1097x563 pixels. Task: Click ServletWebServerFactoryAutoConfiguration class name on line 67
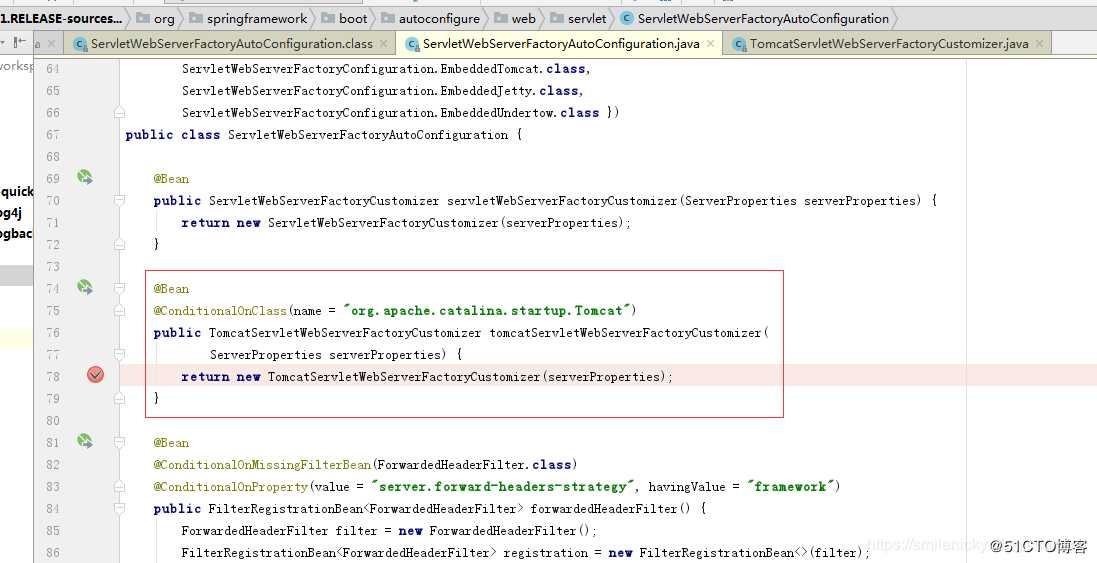[x=368, y=135]
